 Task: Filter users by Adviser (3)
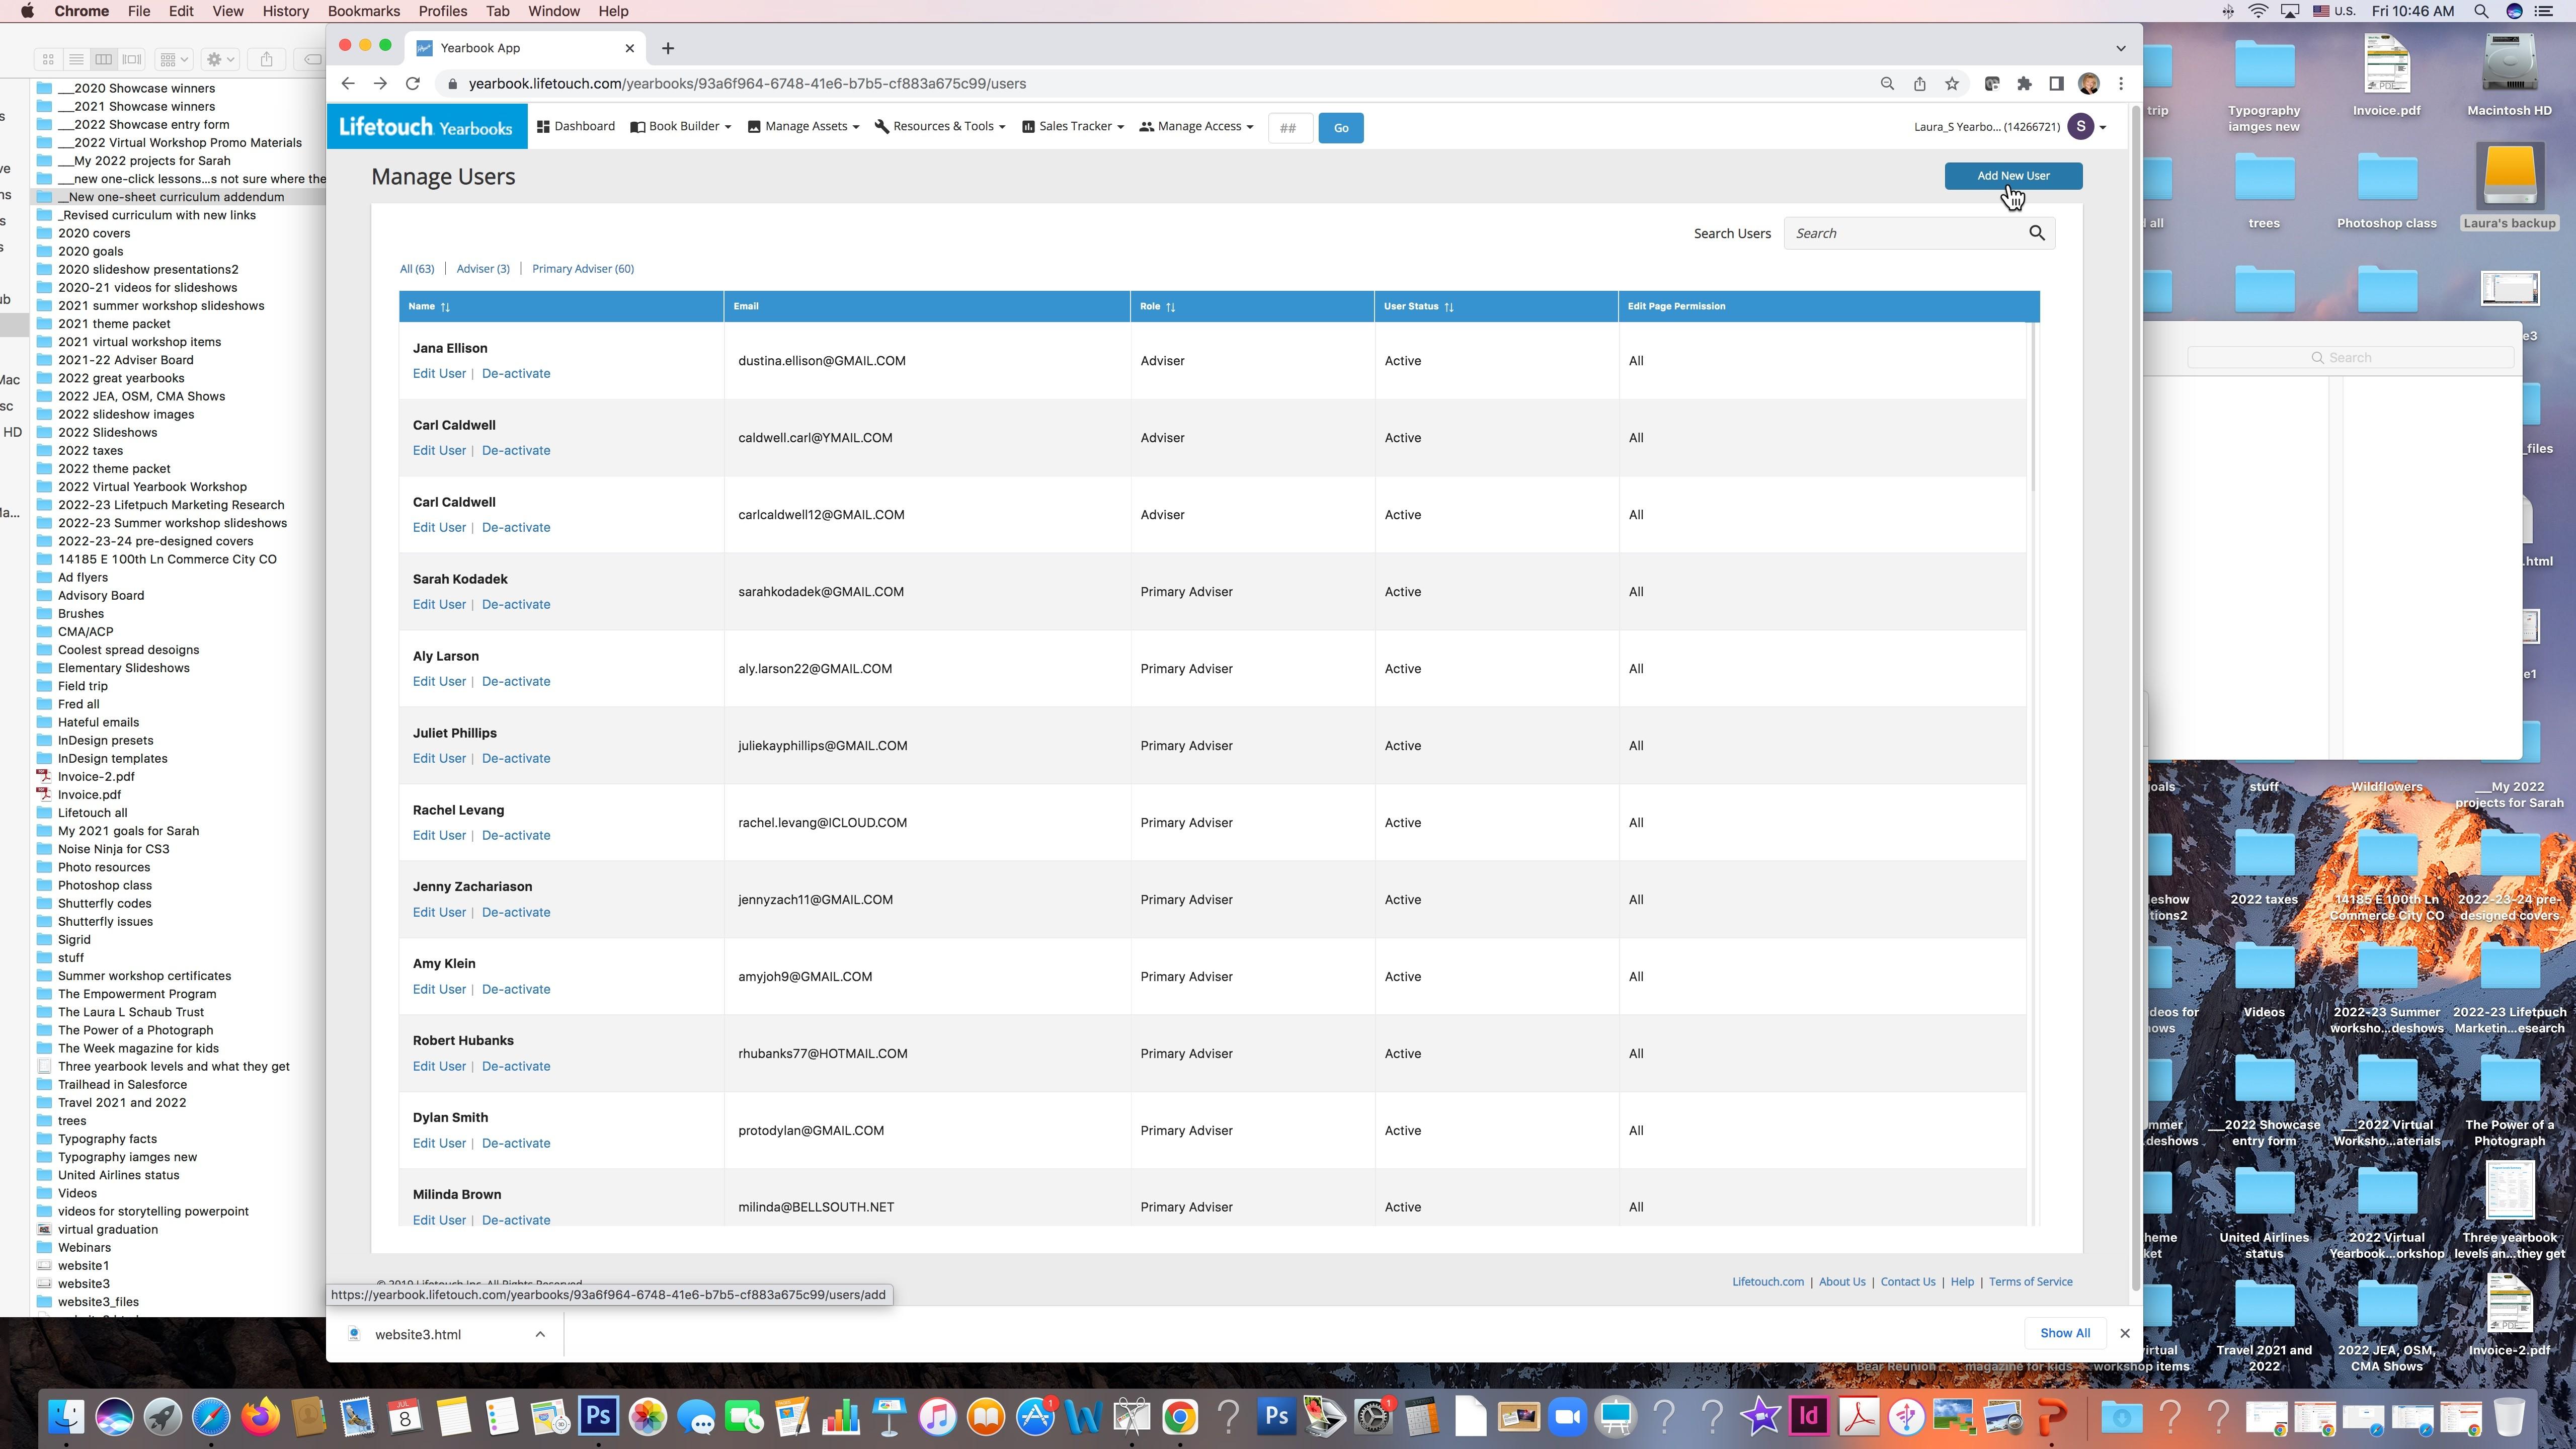pos(483,269)
